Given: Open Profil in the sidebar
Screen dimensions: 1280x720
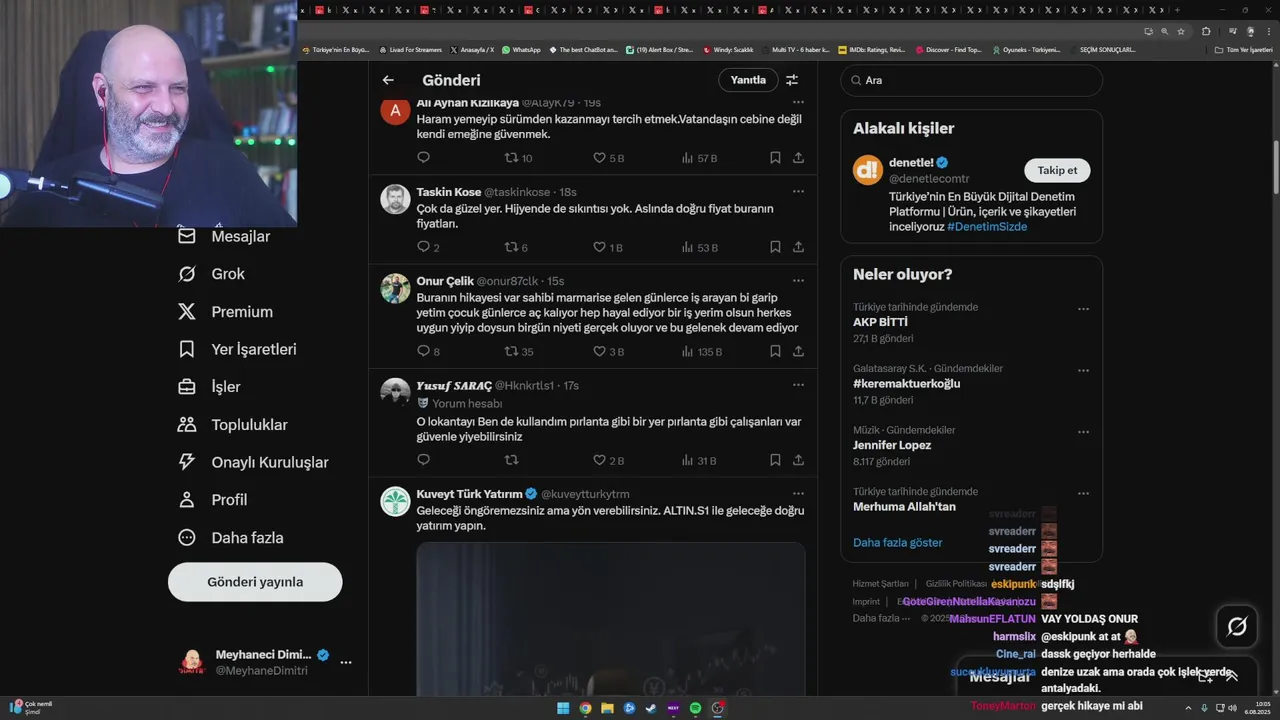Looking at the screenshot, I should pyautogui.click(x=211, y=500).
